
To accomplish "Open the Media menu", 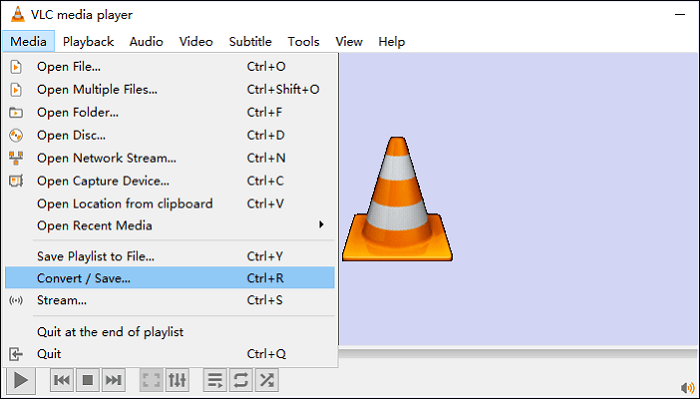I will [x=28, y=42].
